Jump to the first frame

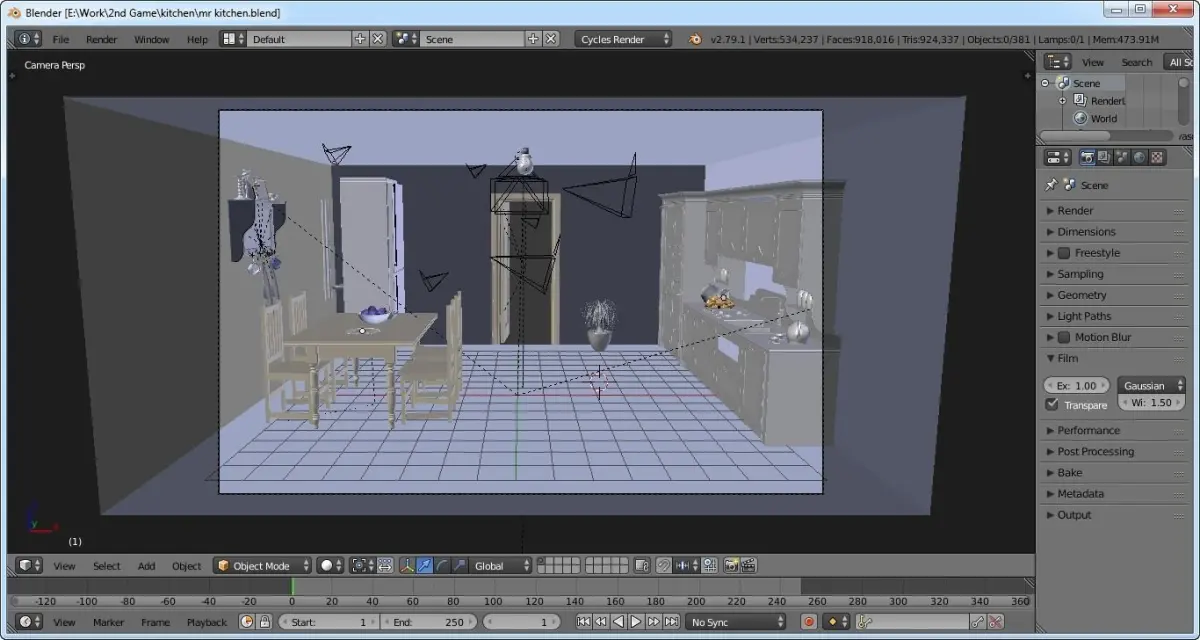pos(583,622)
